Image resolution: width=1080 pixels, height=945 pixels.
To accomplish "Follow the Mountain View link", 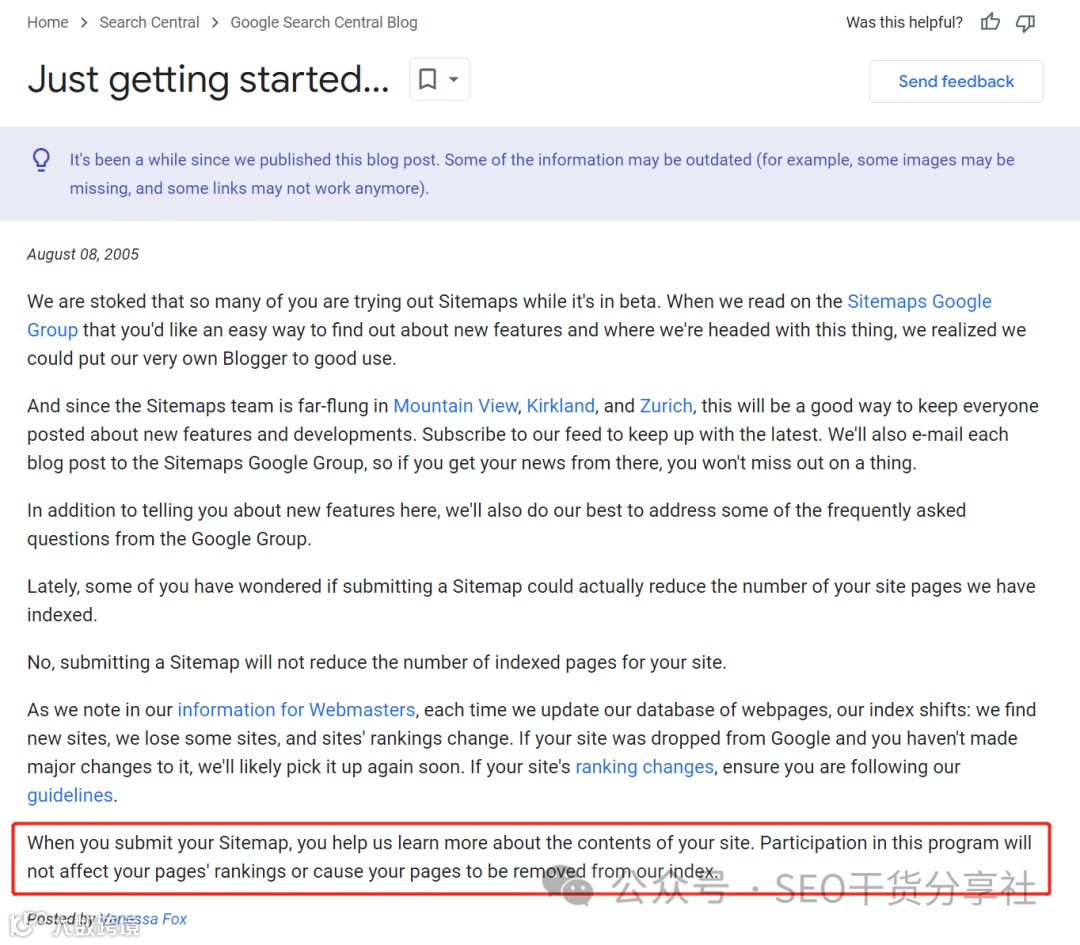I will pos(455,406).
